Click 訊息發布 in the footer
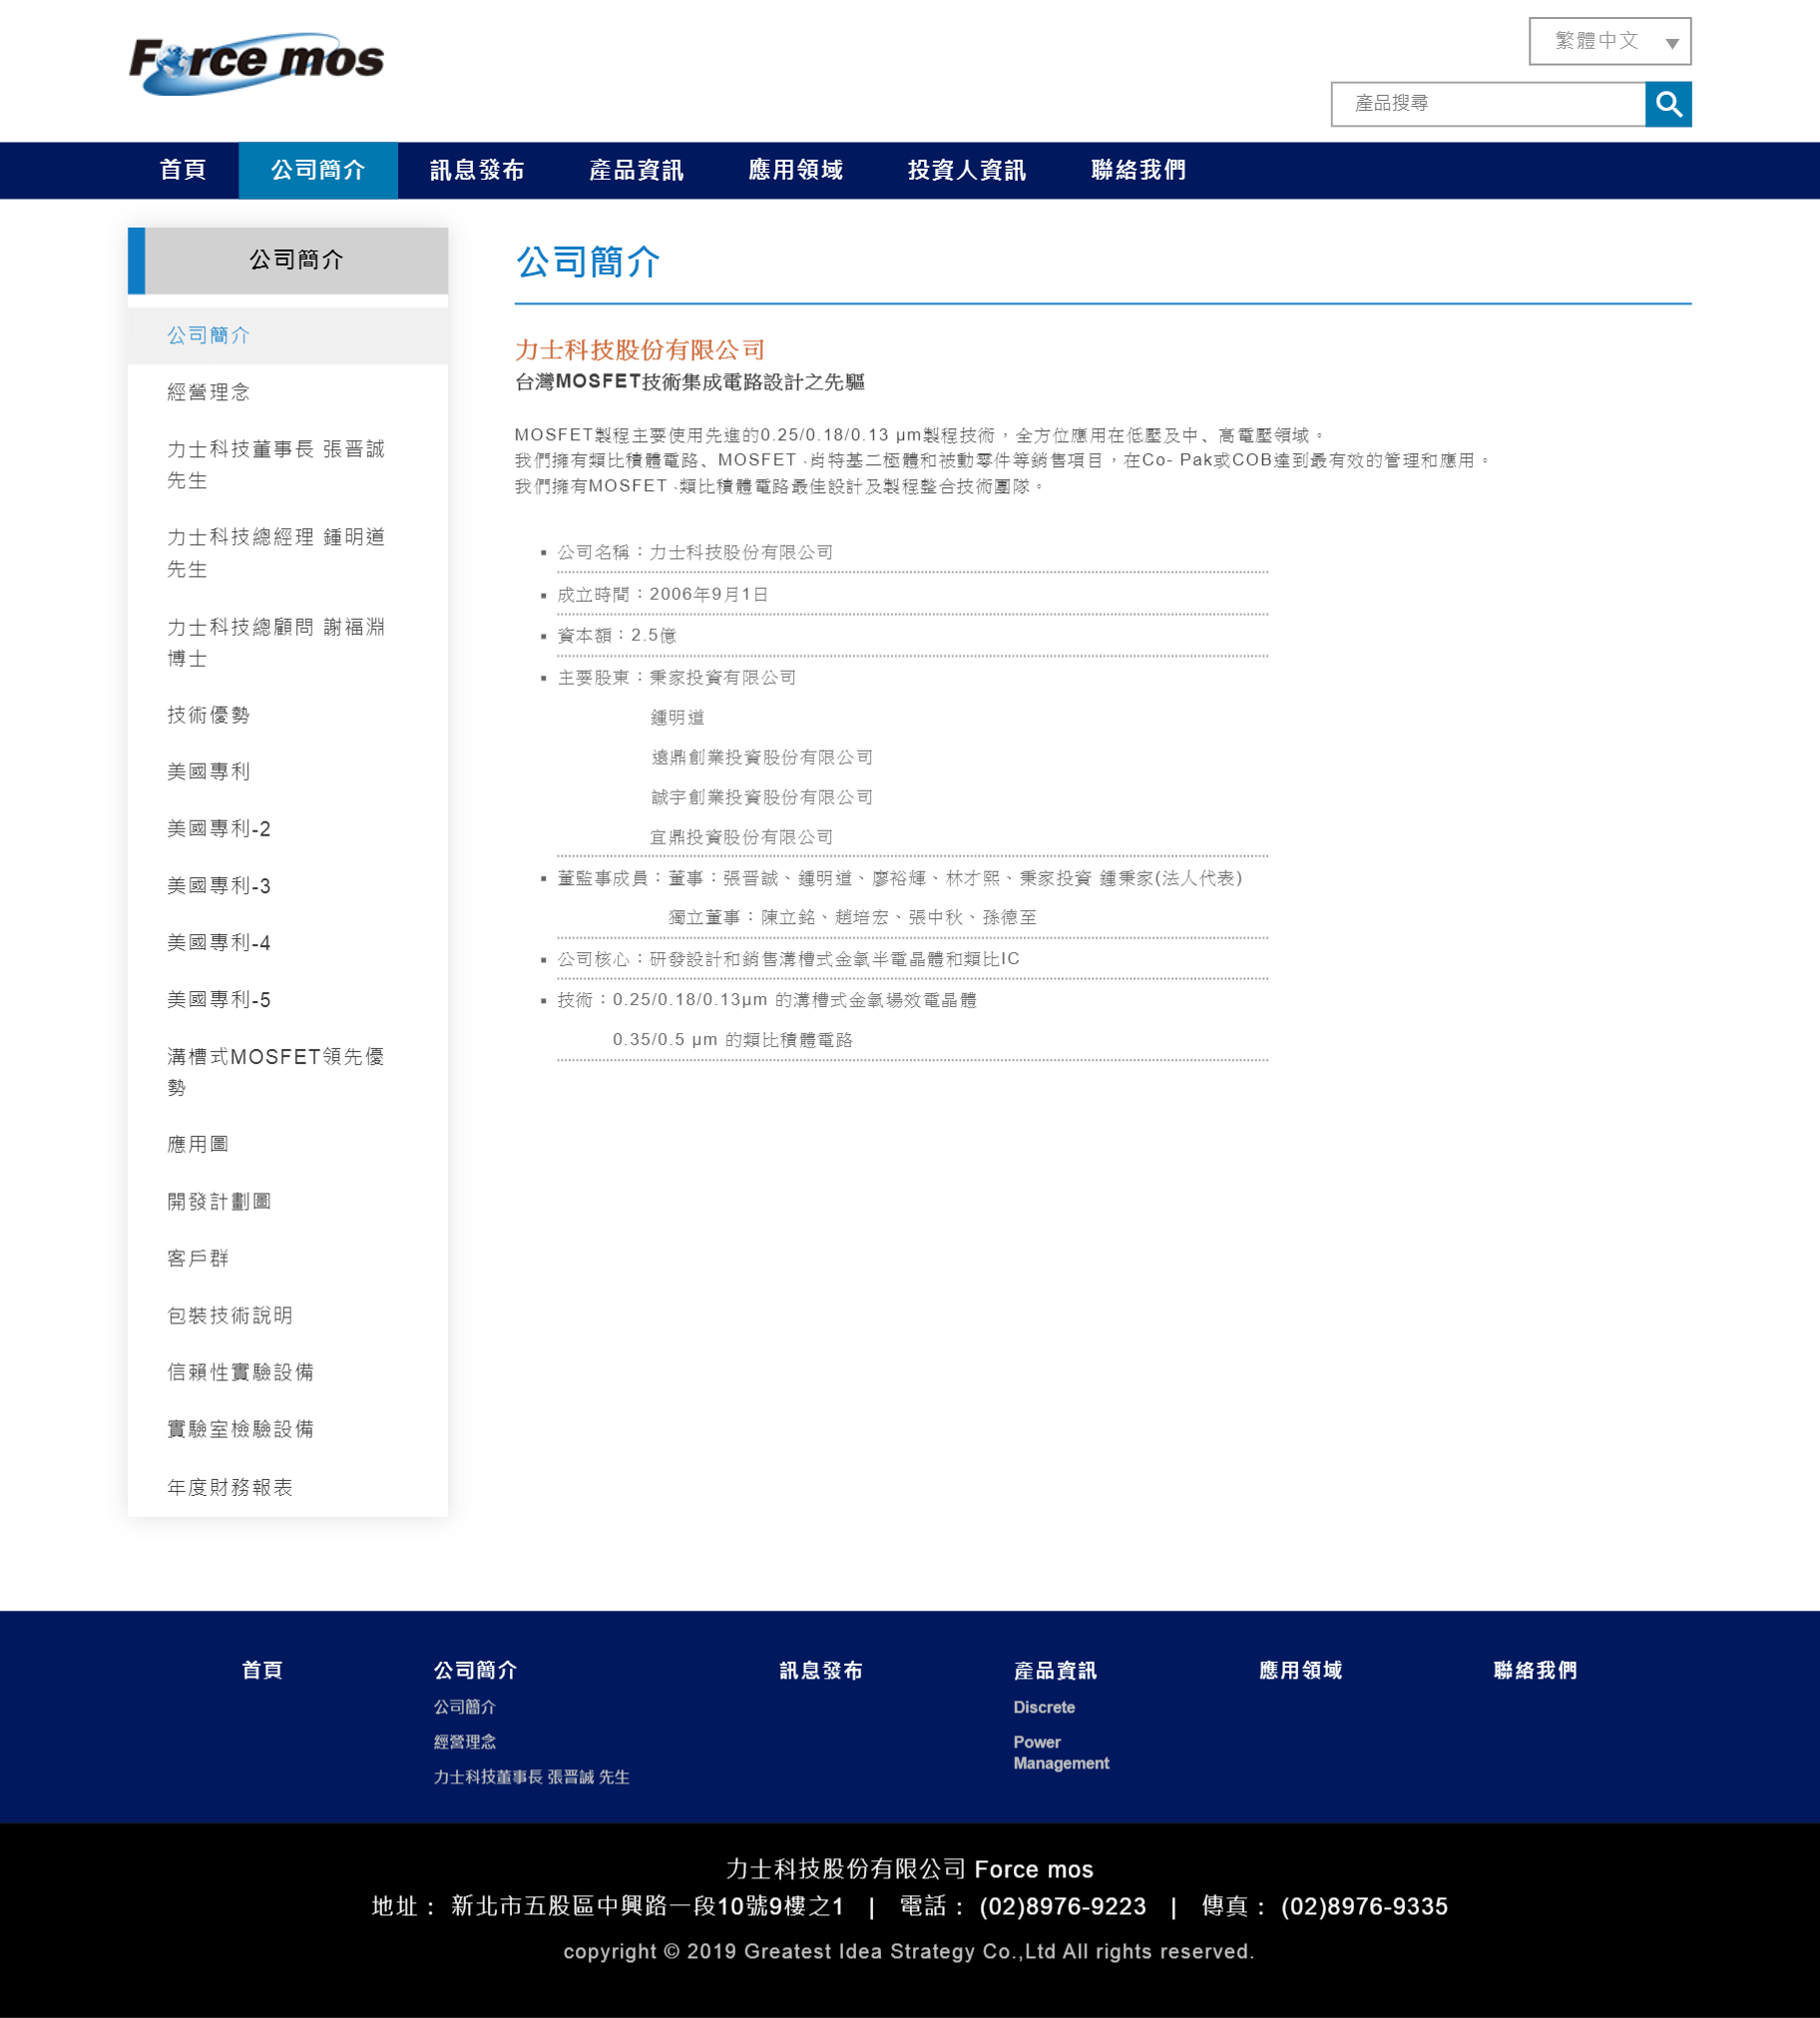The width and height of the screenshot is (1820, 2018). coord(821,1670)
